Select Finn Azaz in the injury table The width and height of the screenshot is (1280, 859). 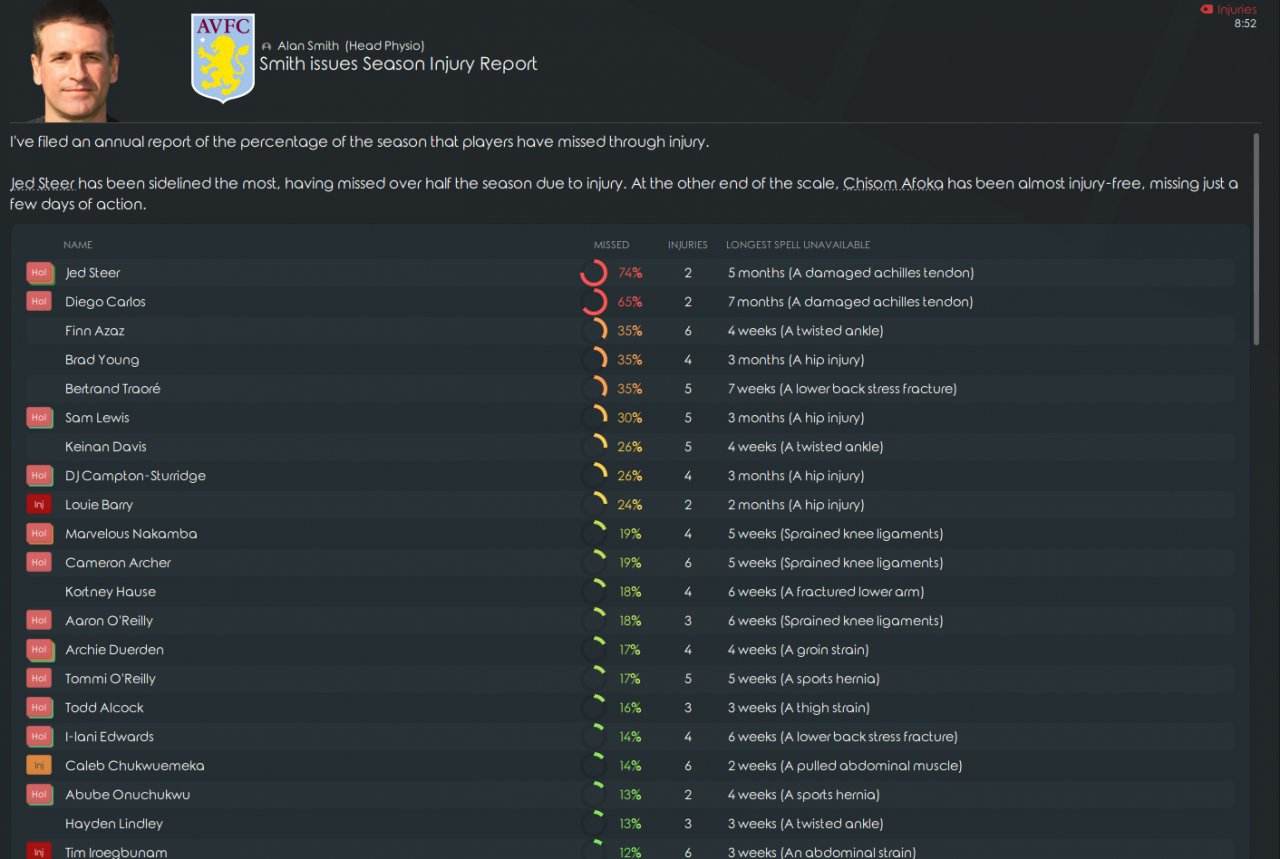coord(95,331)
